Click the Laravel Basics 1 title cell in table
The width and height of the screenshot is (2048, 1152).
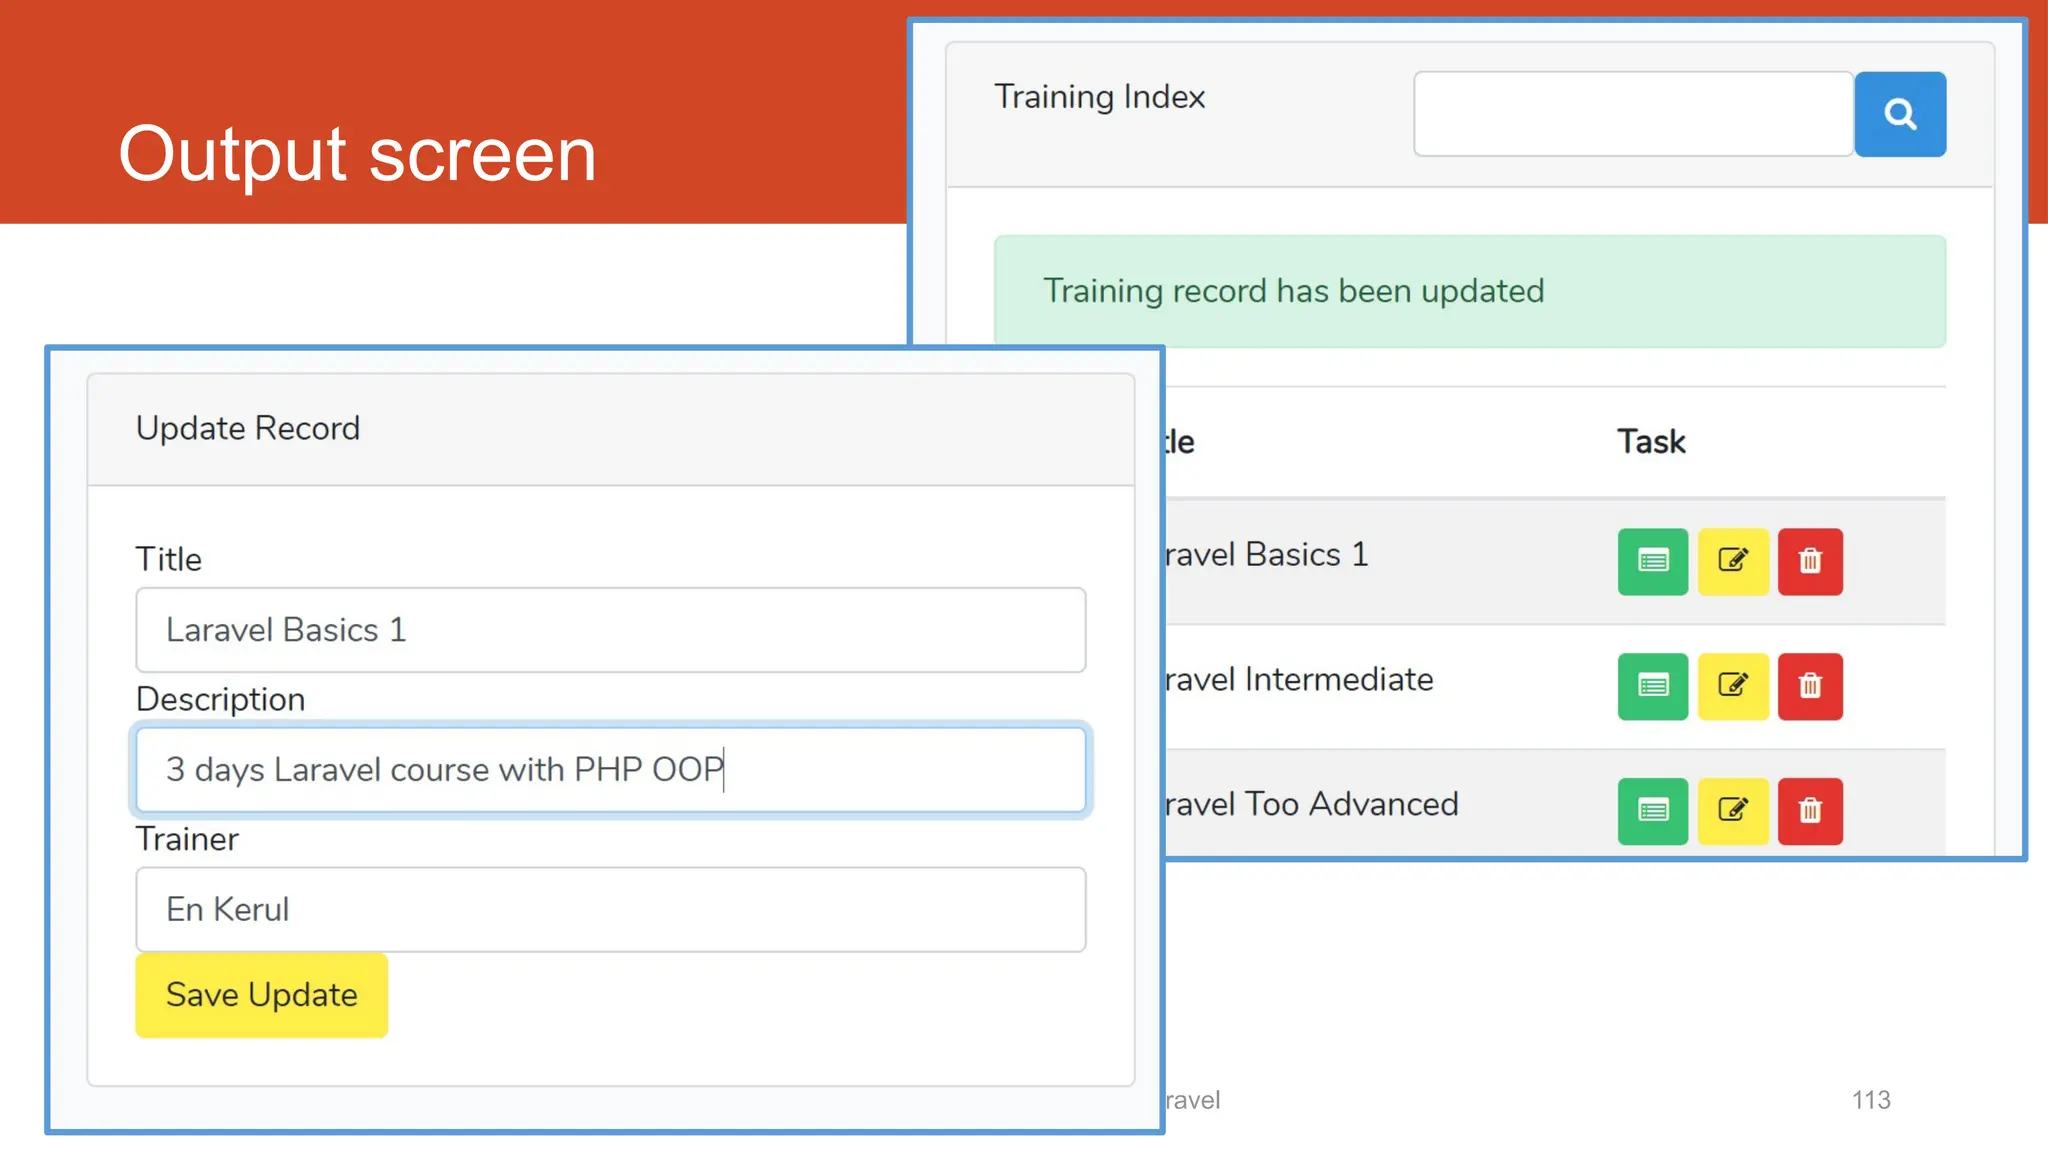1266,555
